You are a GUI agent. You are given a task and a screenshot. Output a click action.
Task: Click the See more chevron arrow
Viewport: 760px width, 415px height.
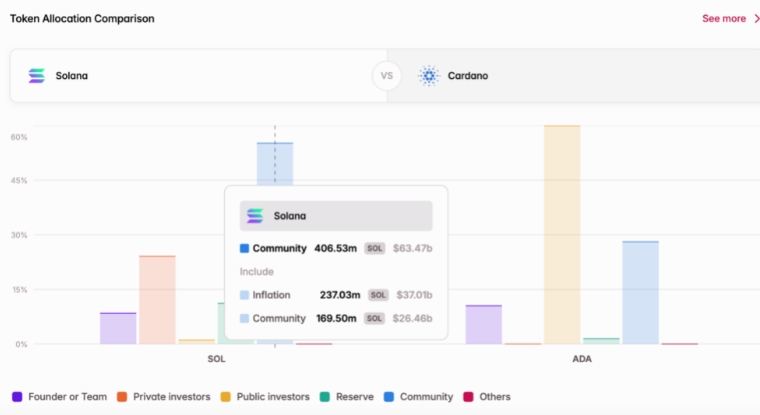coord(756,18)
